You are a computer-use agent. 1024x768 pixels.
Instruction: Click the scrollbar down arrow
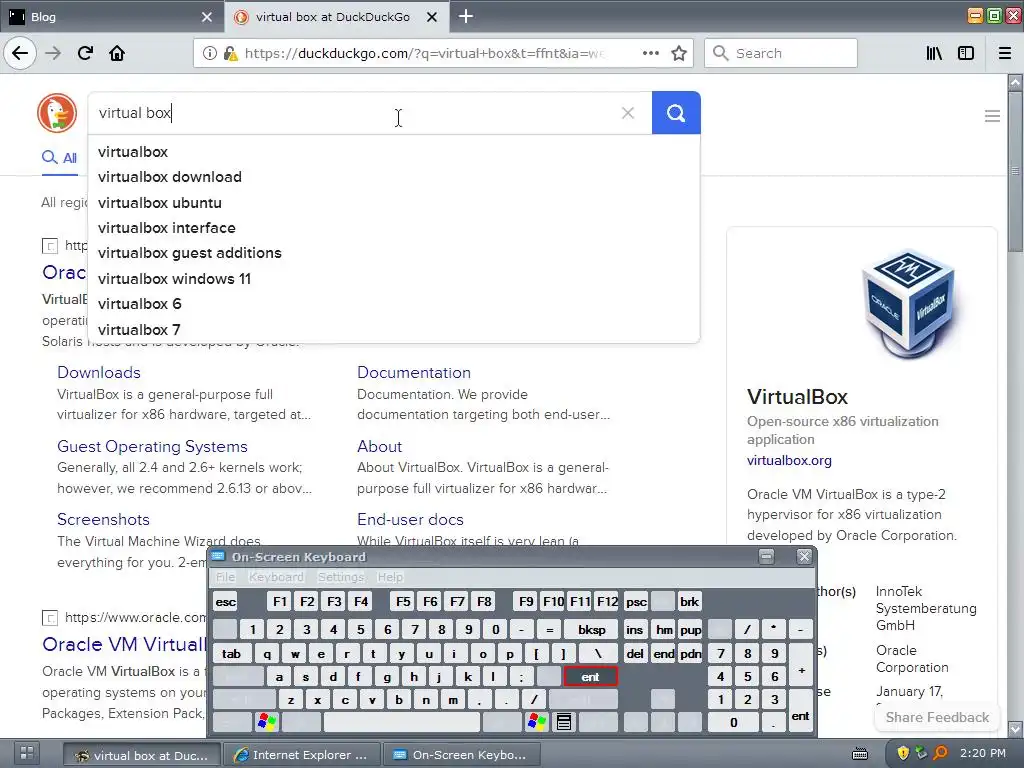click(1015, 728)
